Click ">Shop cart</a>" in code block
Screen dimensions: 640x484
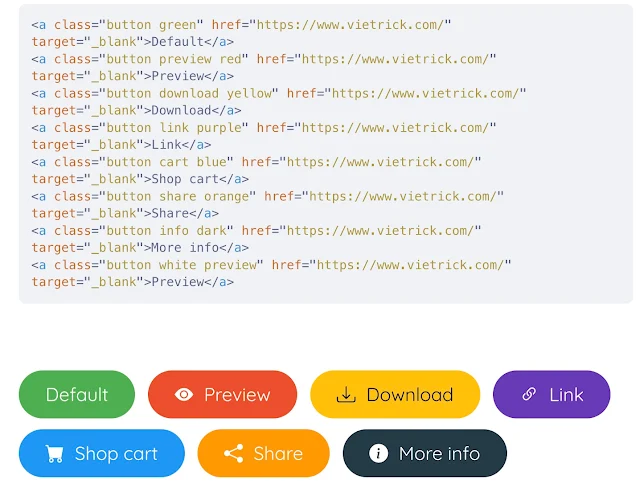pos(196,179)
